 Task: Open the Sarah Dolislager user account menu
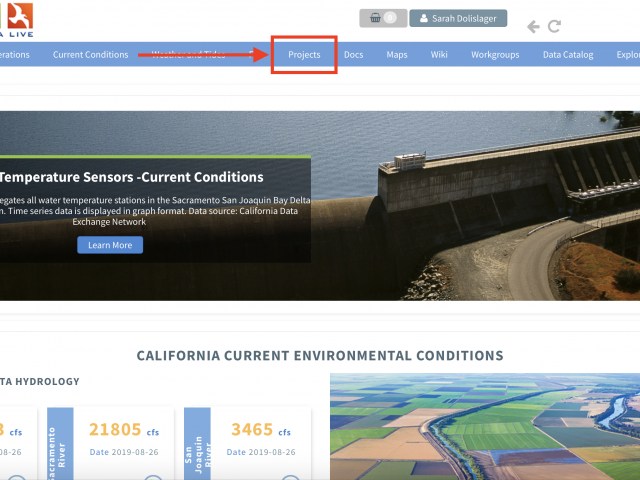click(458, 18)
